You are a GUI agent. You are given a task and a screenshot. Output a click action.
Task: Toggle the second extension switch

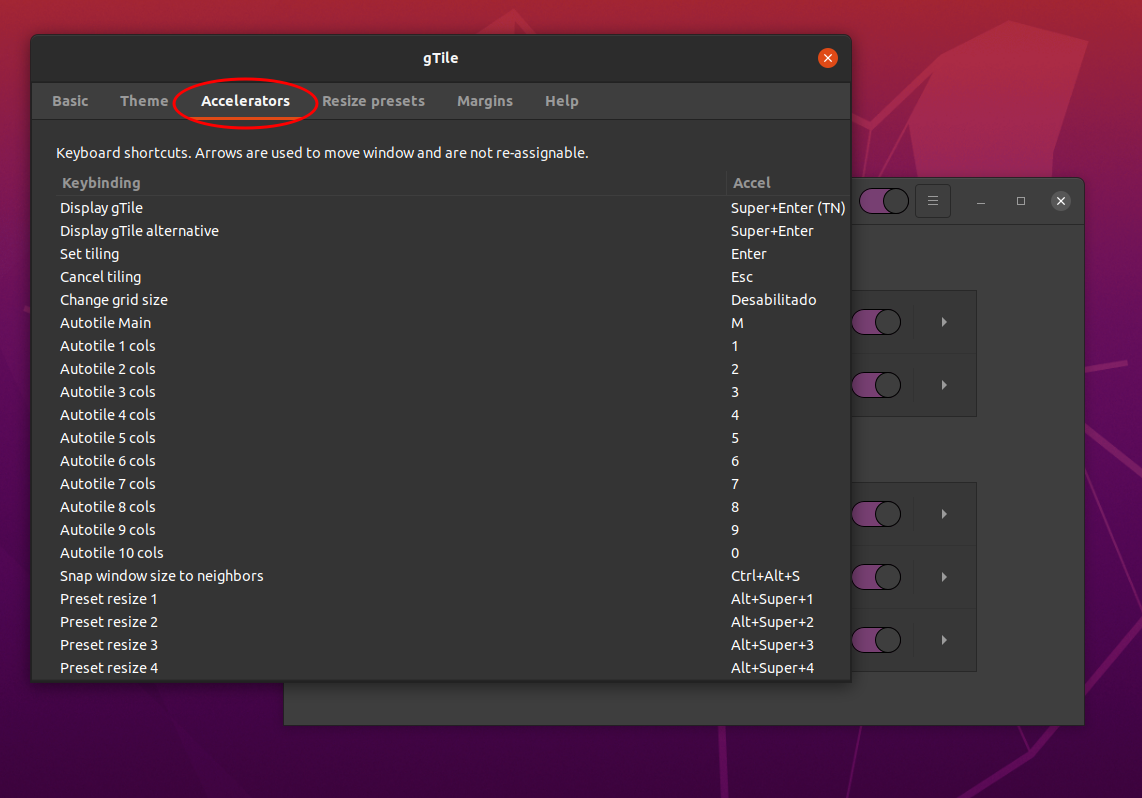coord(877,385)
